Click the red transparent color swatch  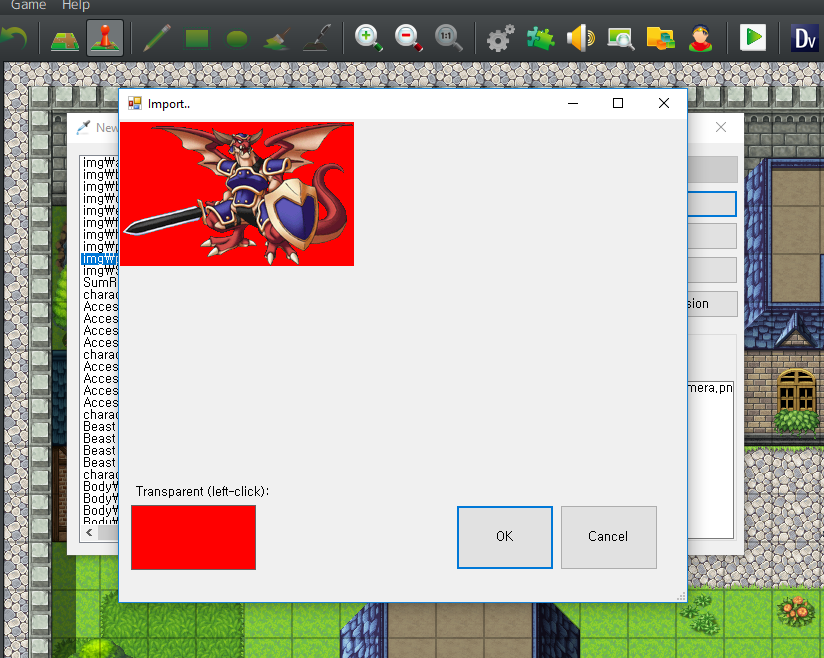[x=193, y=537]
